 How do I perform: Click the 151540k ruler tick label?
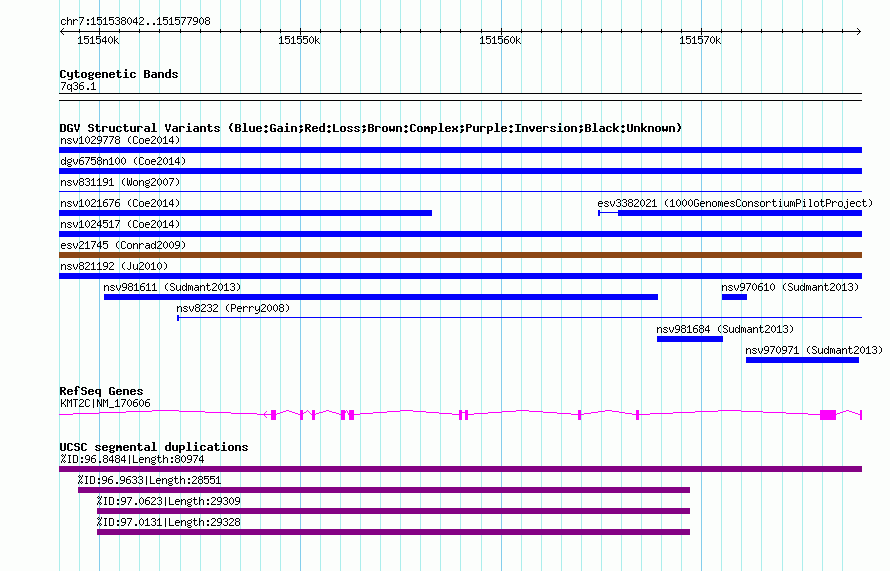98,40
